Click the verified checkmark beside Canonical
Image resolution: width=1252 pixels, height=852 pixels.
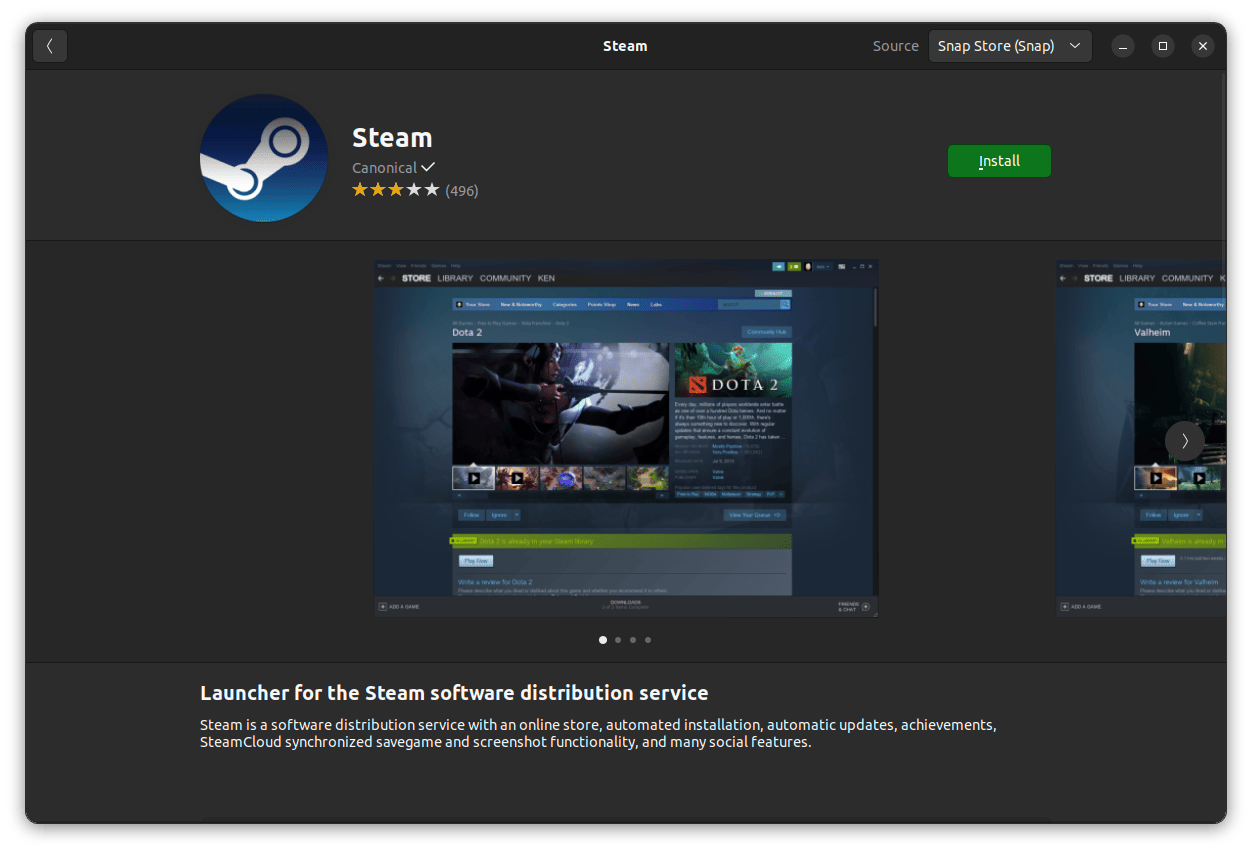428,167
